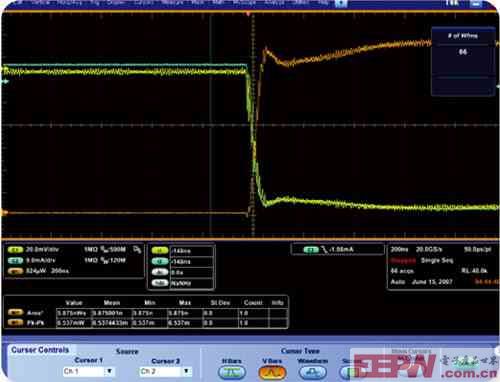Viewport: 500px width, 382px height.
Task: Open the Cursor 2 source dropdown arrow
Action: click(186, 371)
